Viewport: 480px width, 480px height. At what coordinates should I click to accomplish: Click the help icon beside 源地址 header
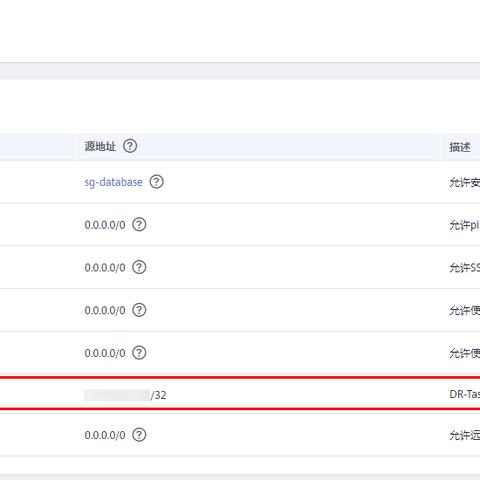point(130,146)
